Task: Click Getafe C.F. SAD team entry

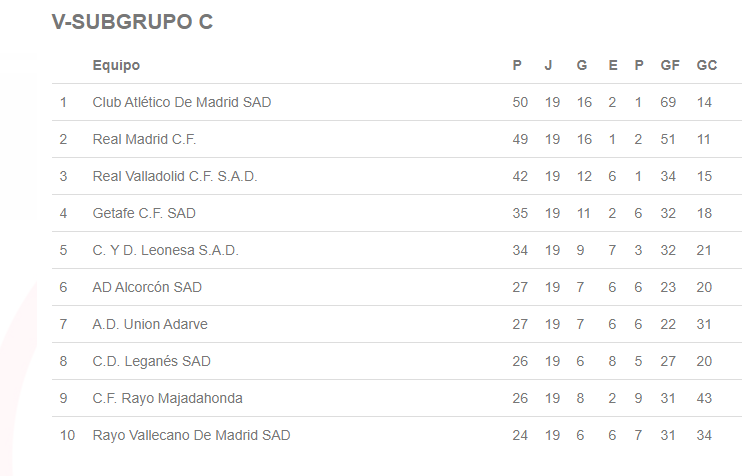Action: click(x=144, y=213)
